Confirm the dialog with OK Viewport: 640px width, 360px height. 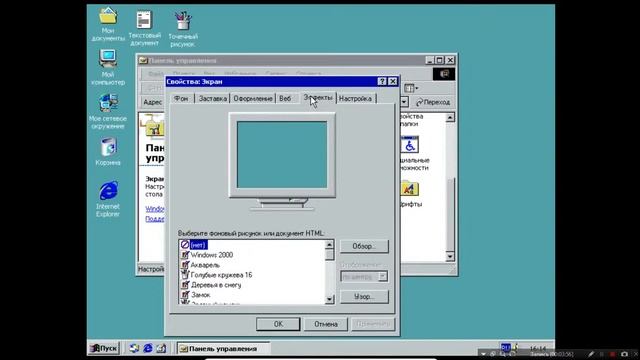pyautogui.click(x=278, y=324)
